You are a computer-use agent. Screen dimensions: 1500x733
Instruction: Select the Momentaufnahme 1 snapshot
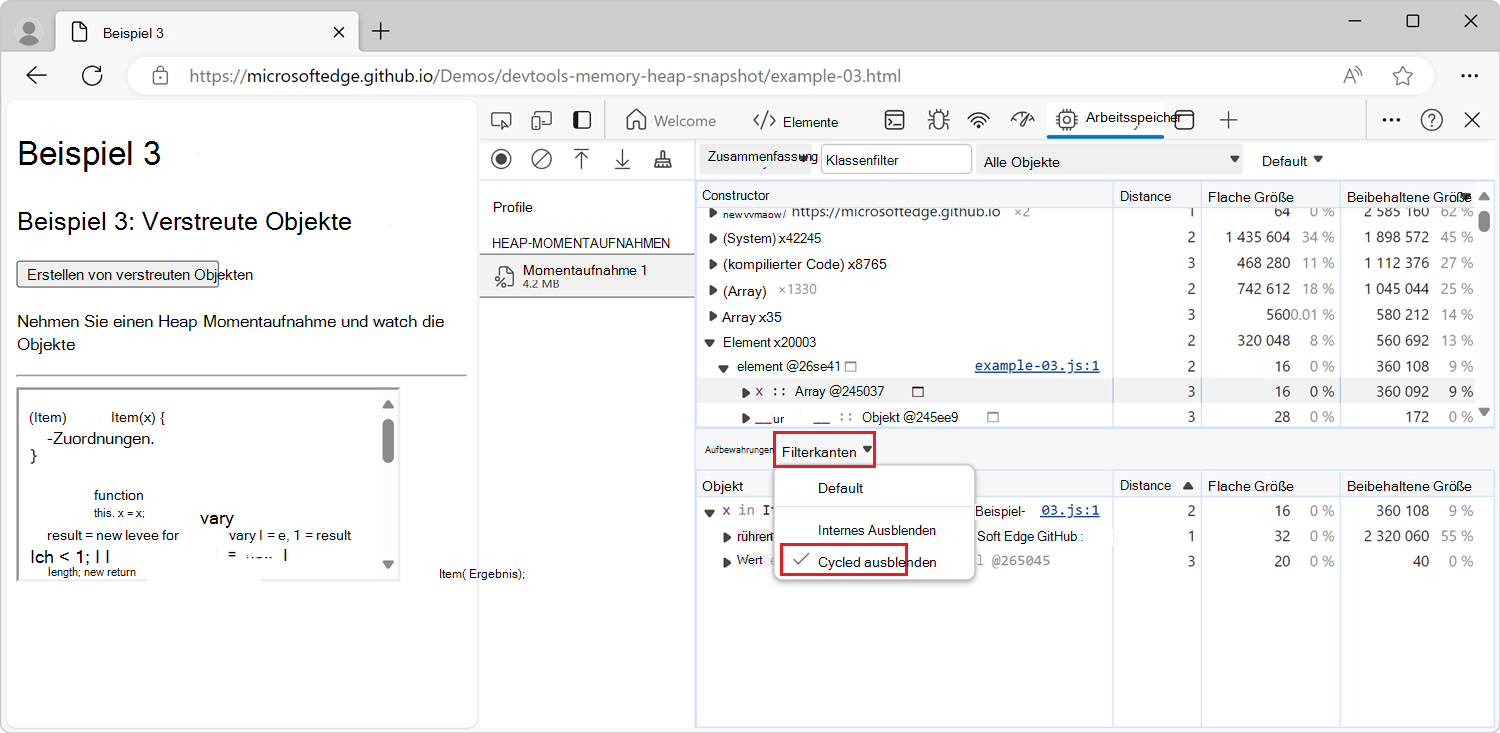587,276
